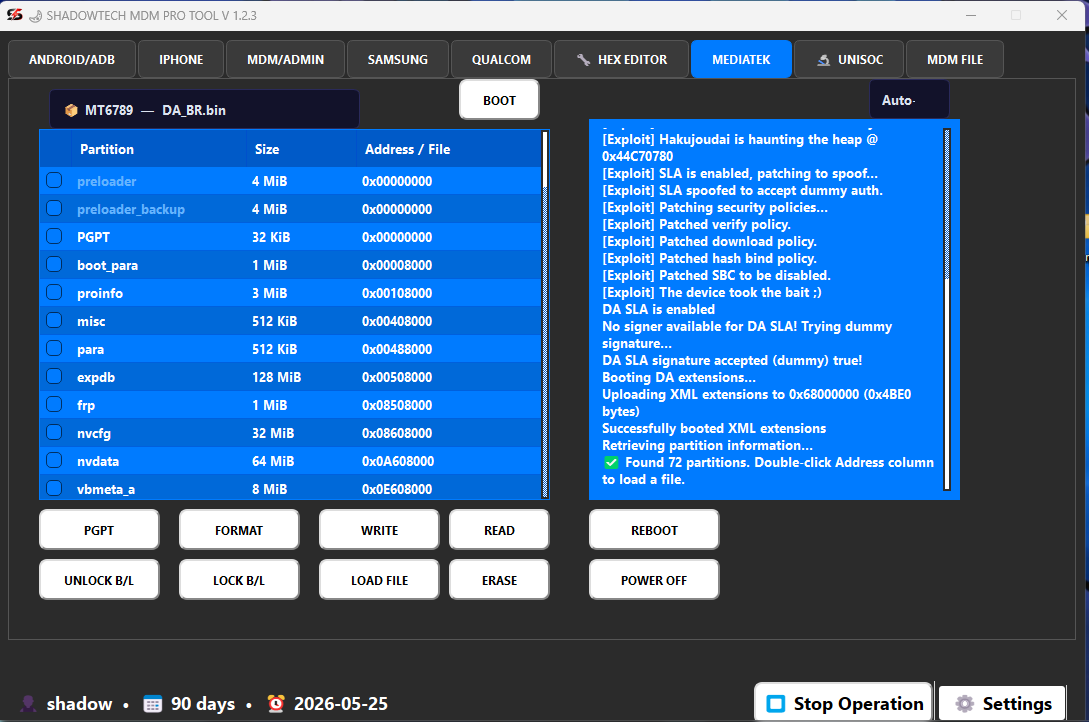The width and height of the screenshot is (1089, 722).
Task: Click the FORMAT button
Action: [239, 530]
